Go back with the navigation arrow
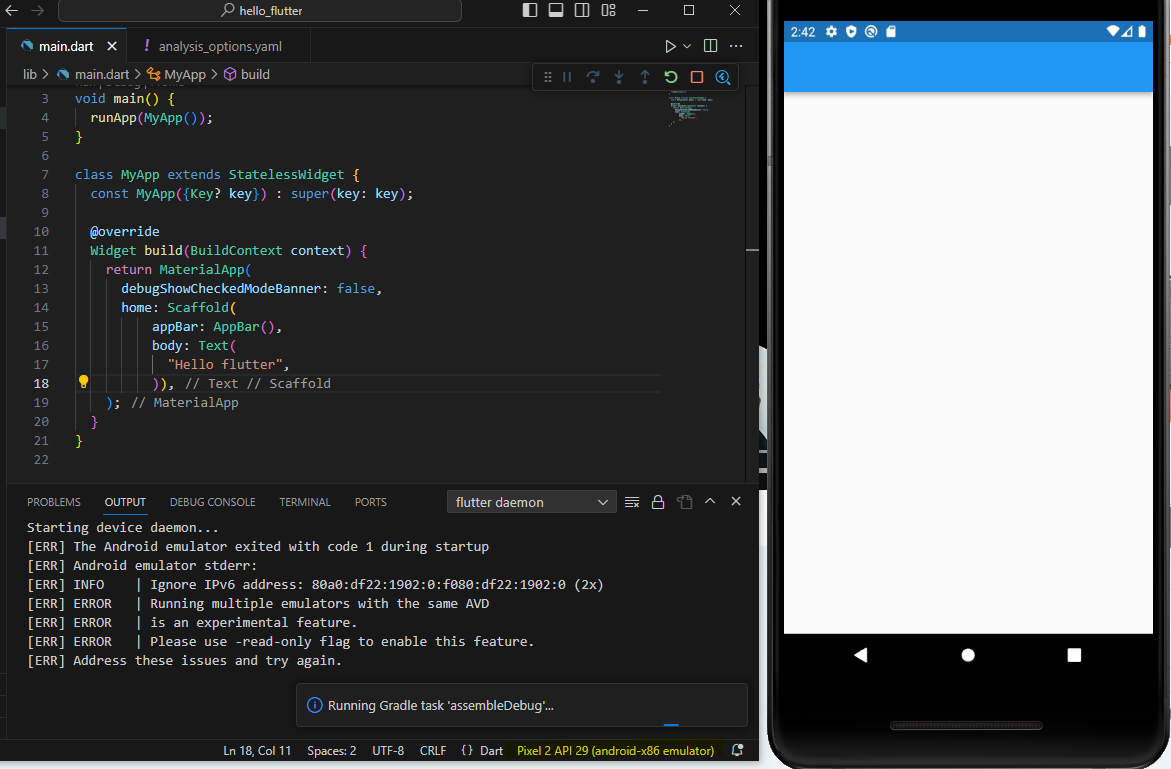 pos(11,10)
